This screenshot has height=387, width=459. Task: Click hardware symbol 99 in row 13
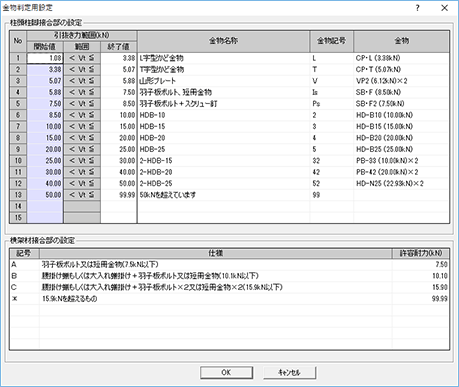tap(332, 195)
